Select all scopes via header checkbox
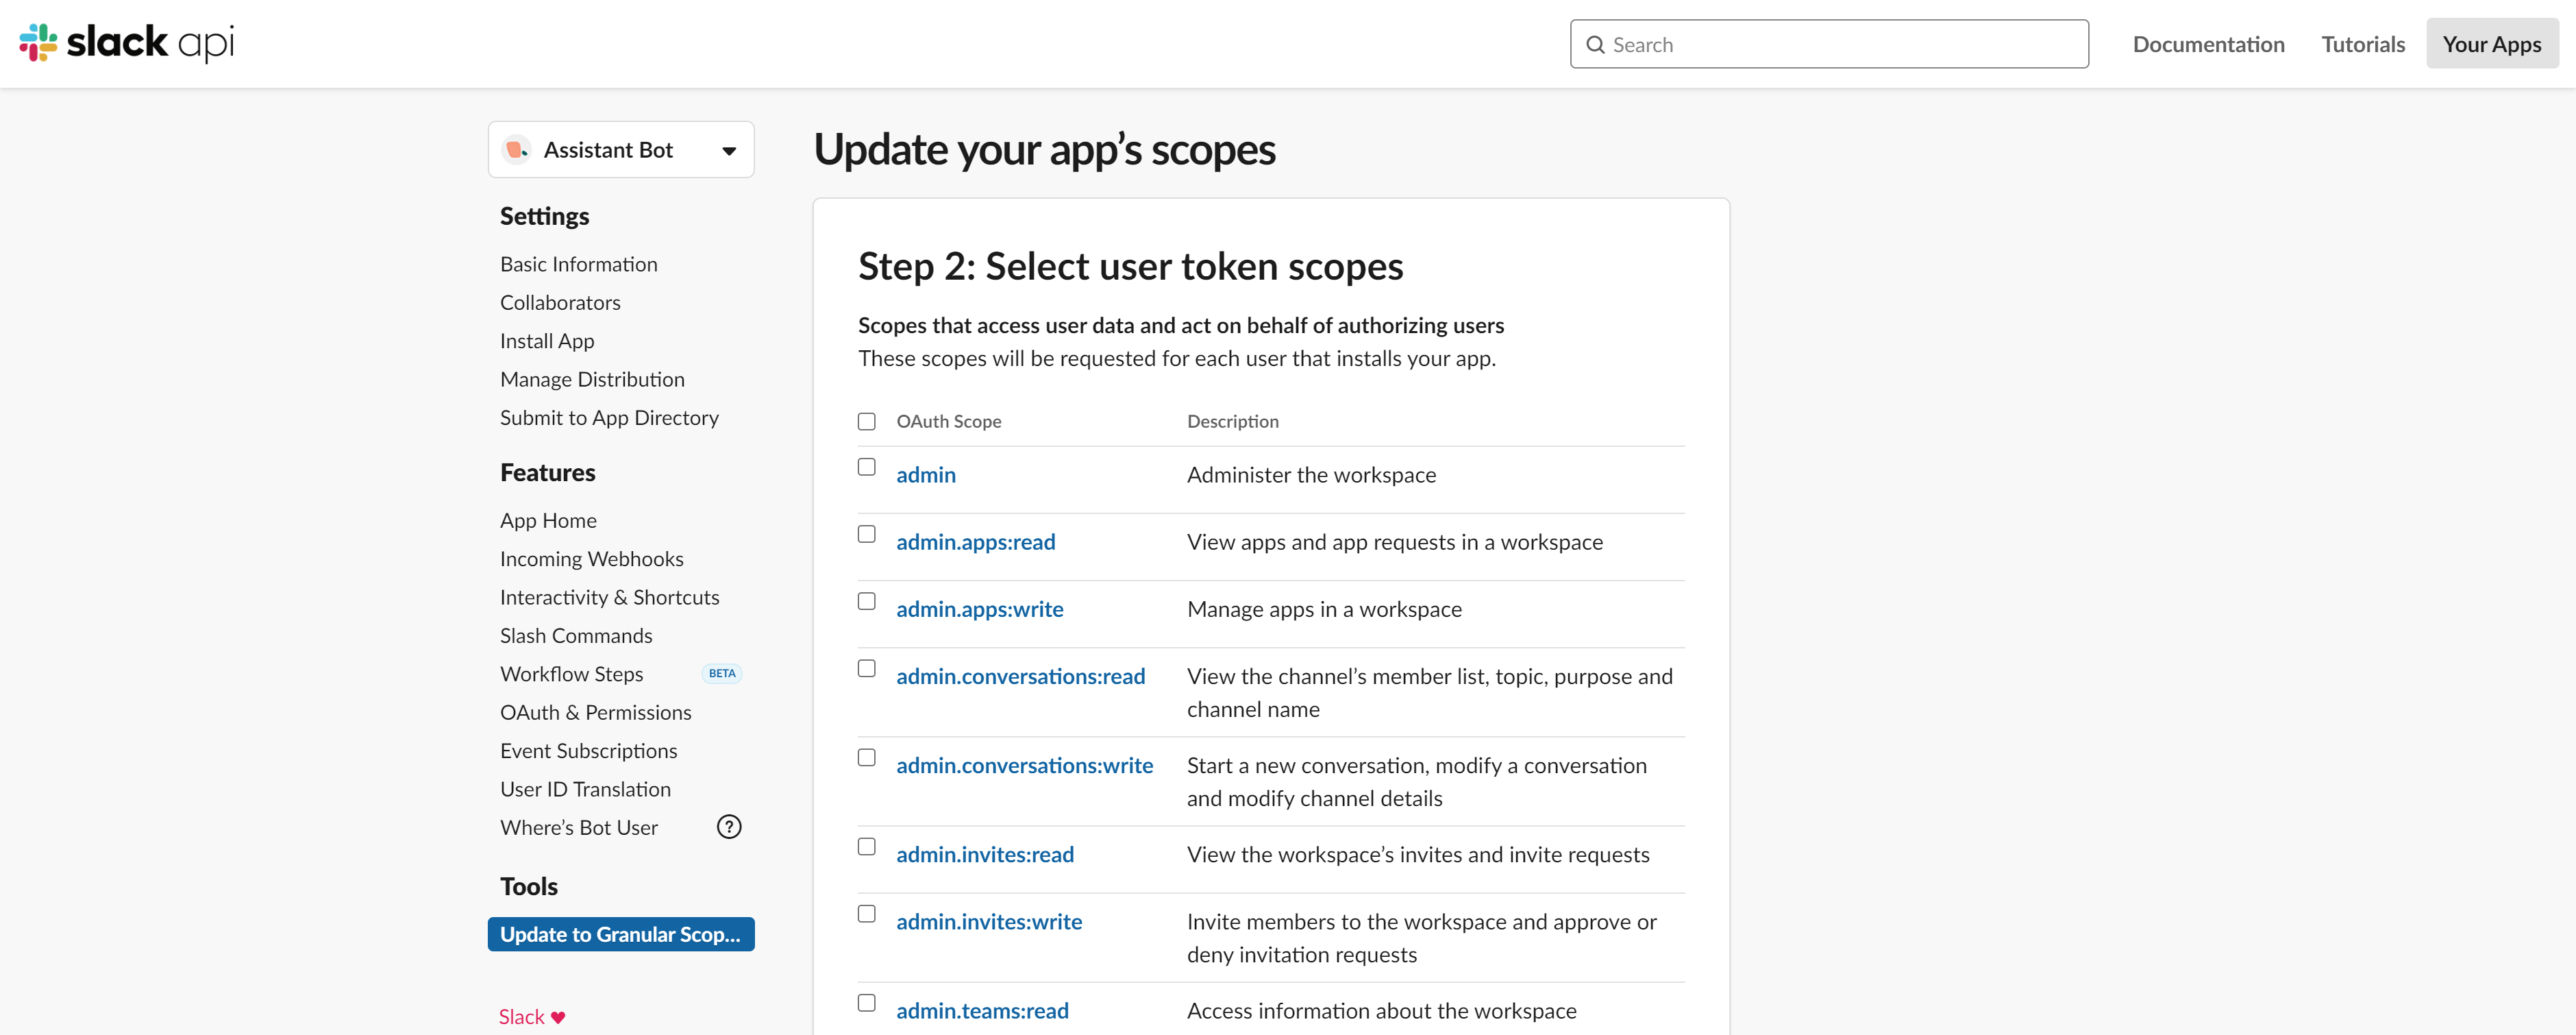 [x=866, y=421]
